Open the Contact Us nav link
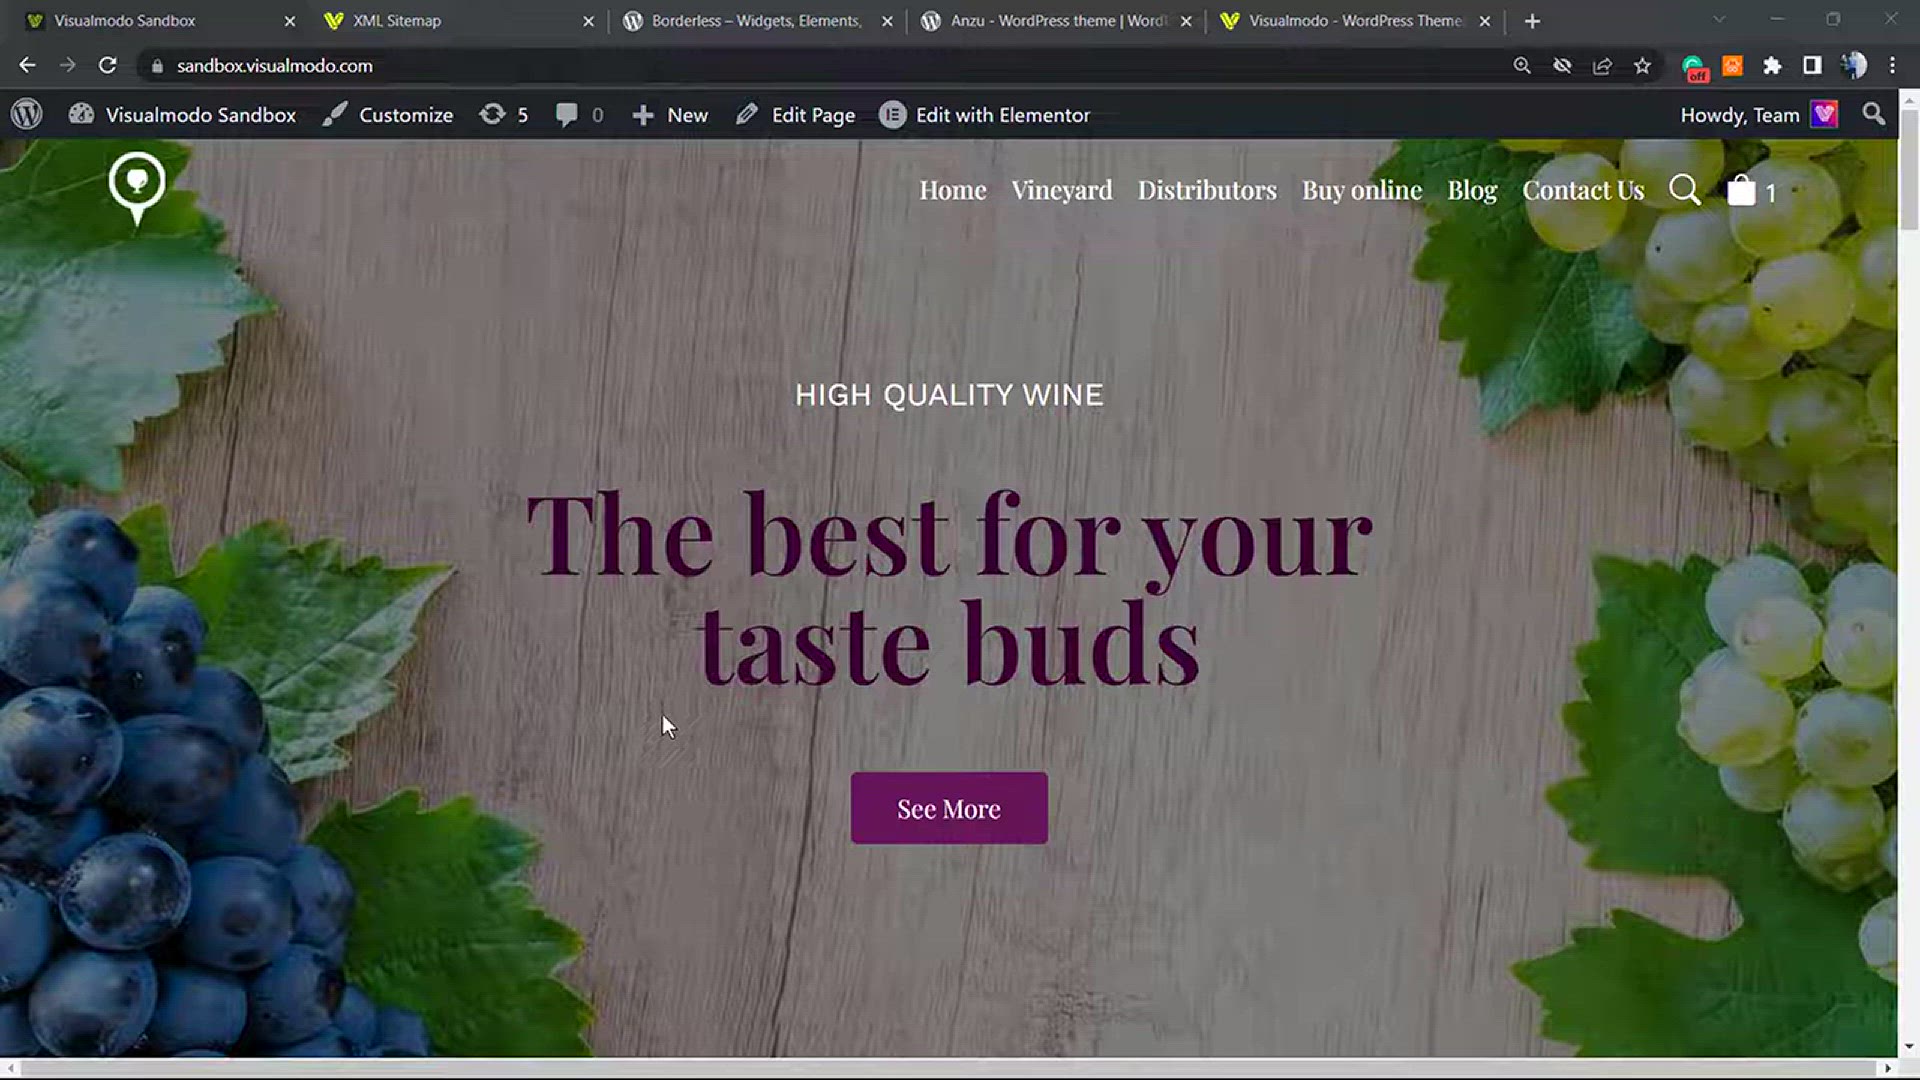The image size is (1920, 1080). [x=1583, y=190]
